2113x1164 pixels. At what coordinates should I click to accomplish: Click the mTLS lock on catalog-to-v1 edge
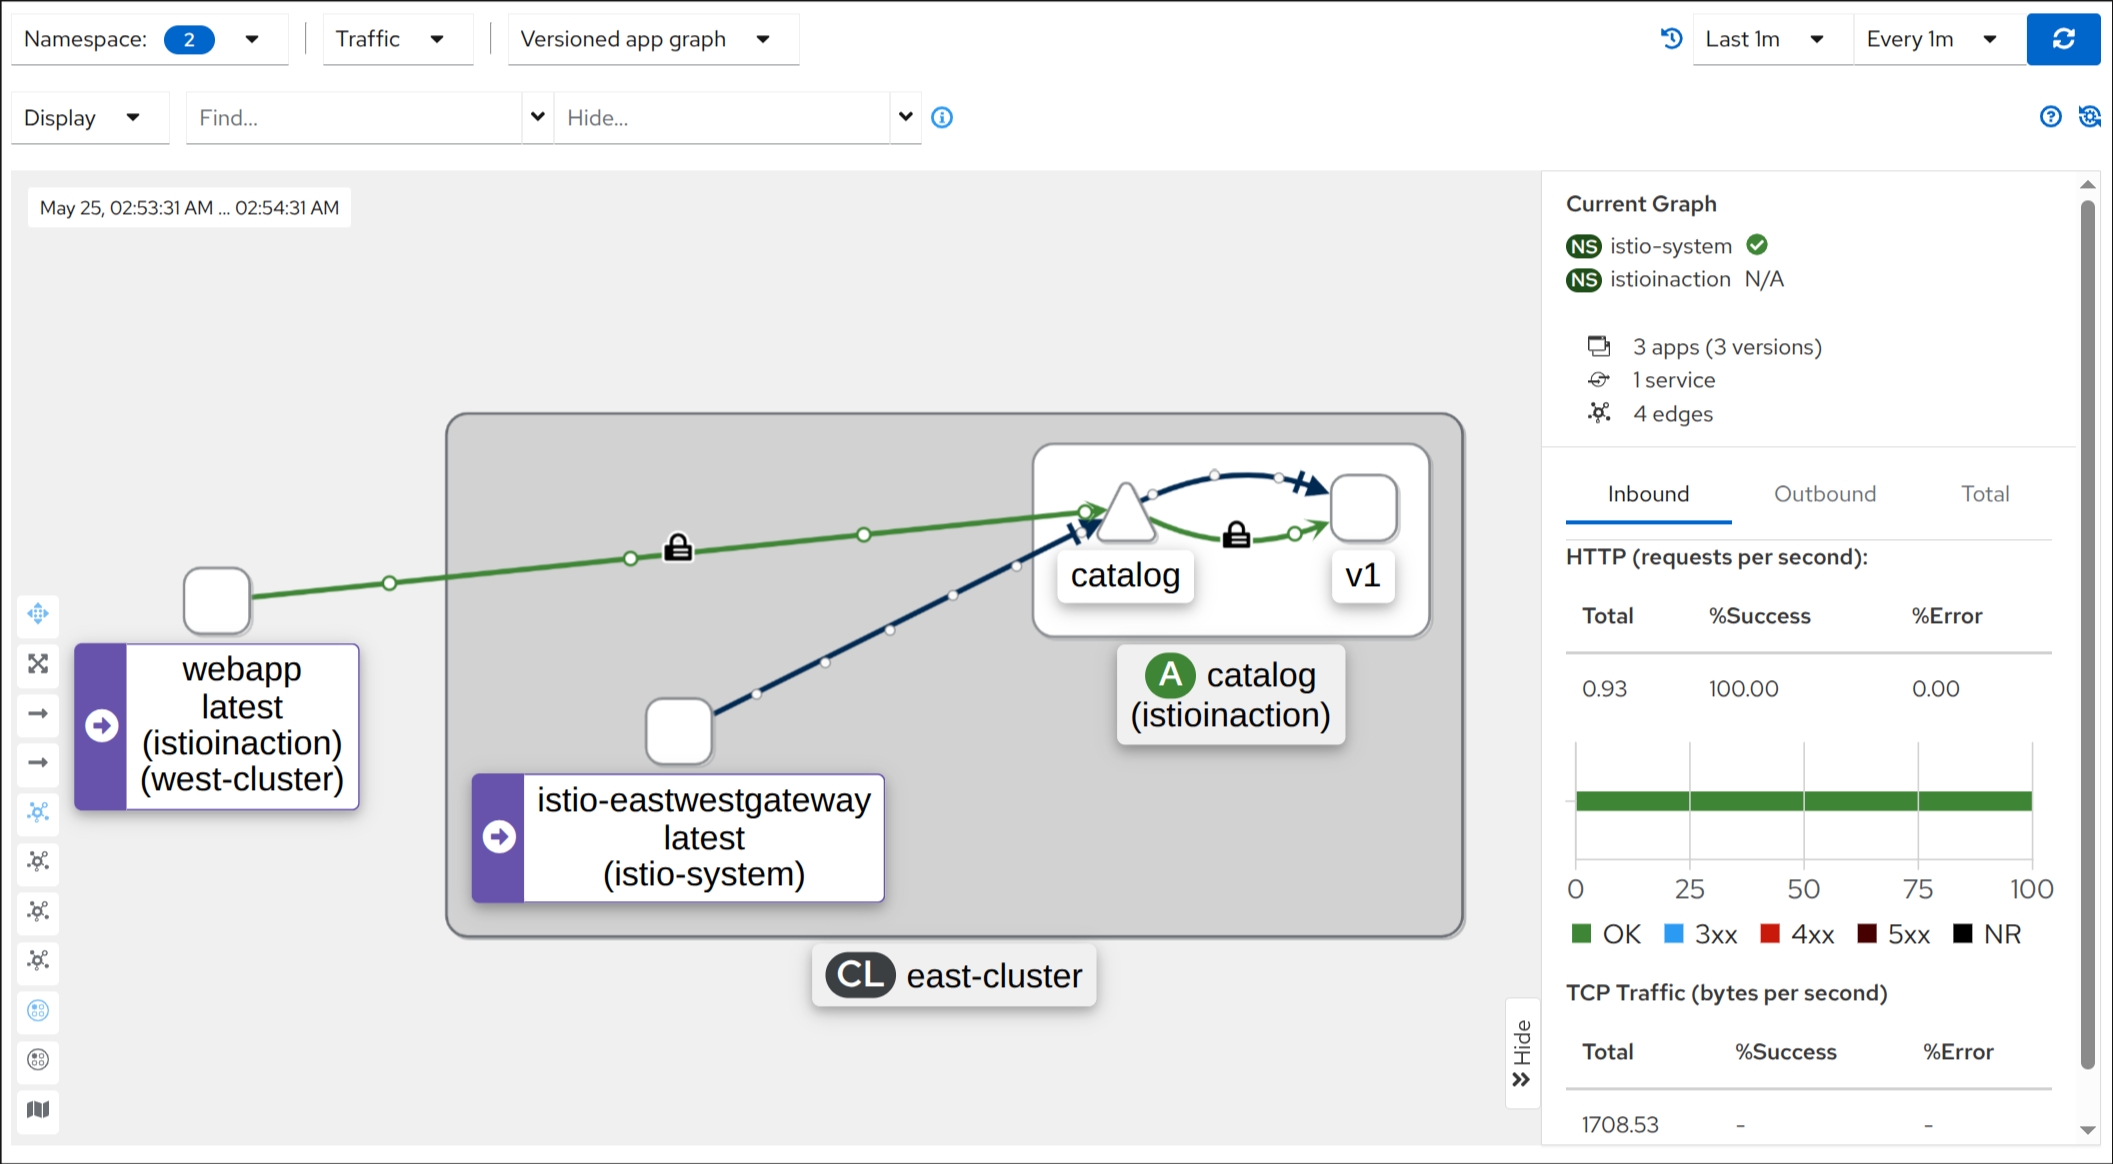pos(1237,535)
